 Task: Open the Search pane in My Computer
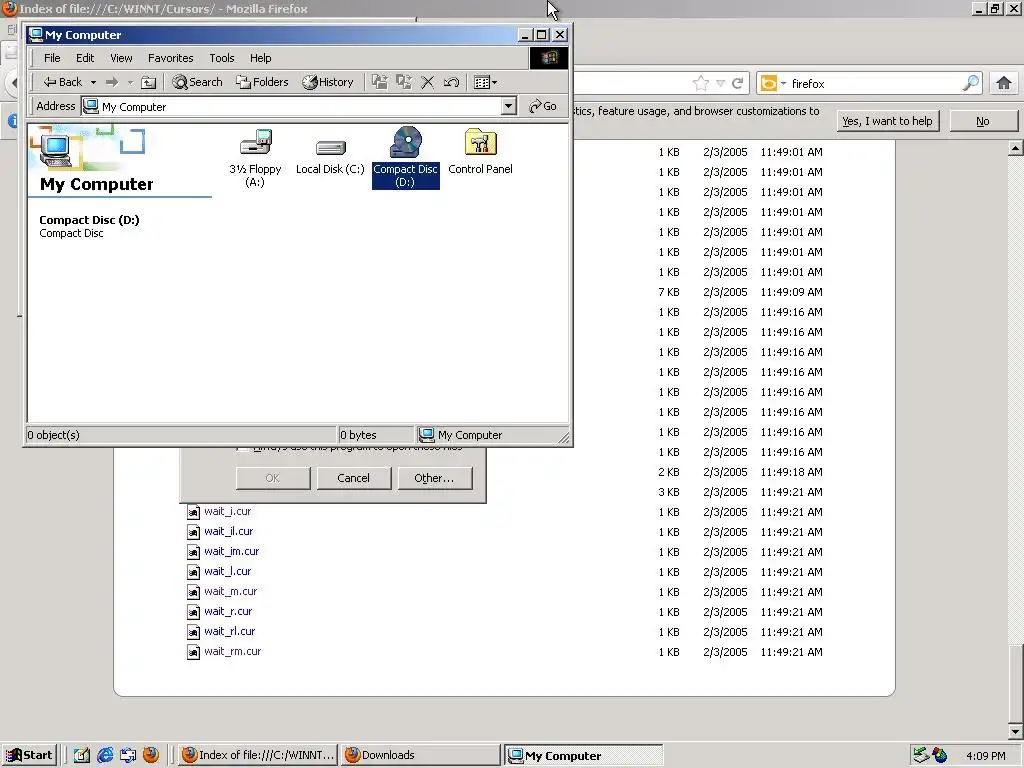pyautogui.click(x=197, y=82)
